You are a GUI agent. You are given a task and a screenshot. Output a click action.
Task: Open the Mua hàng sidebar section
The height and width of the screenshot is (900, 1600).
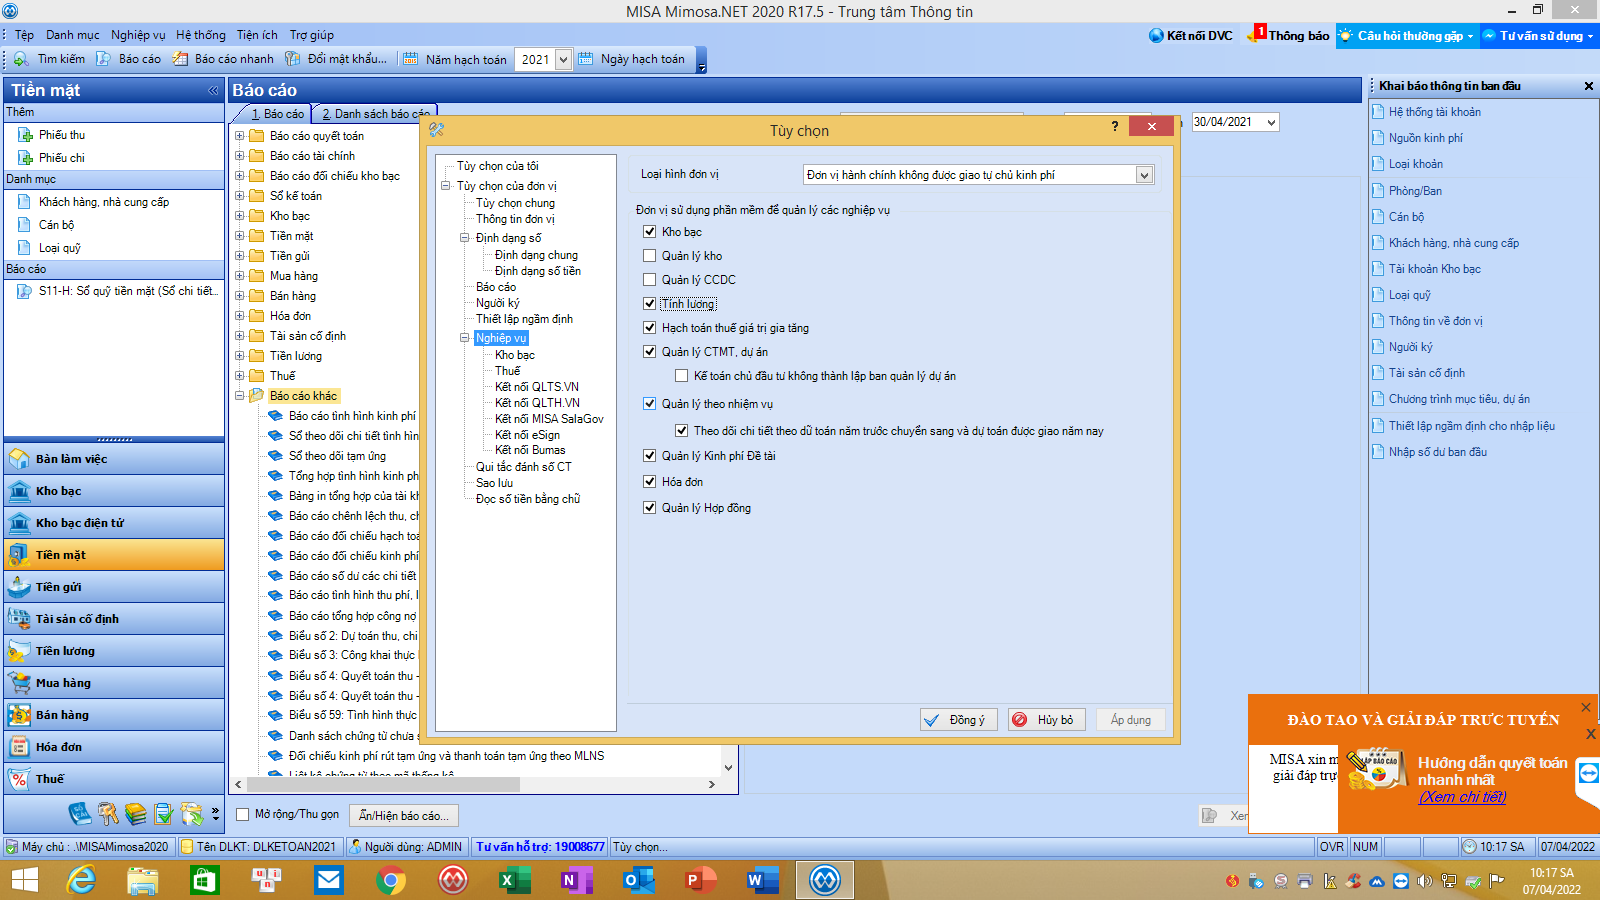(x=114, y=683)
